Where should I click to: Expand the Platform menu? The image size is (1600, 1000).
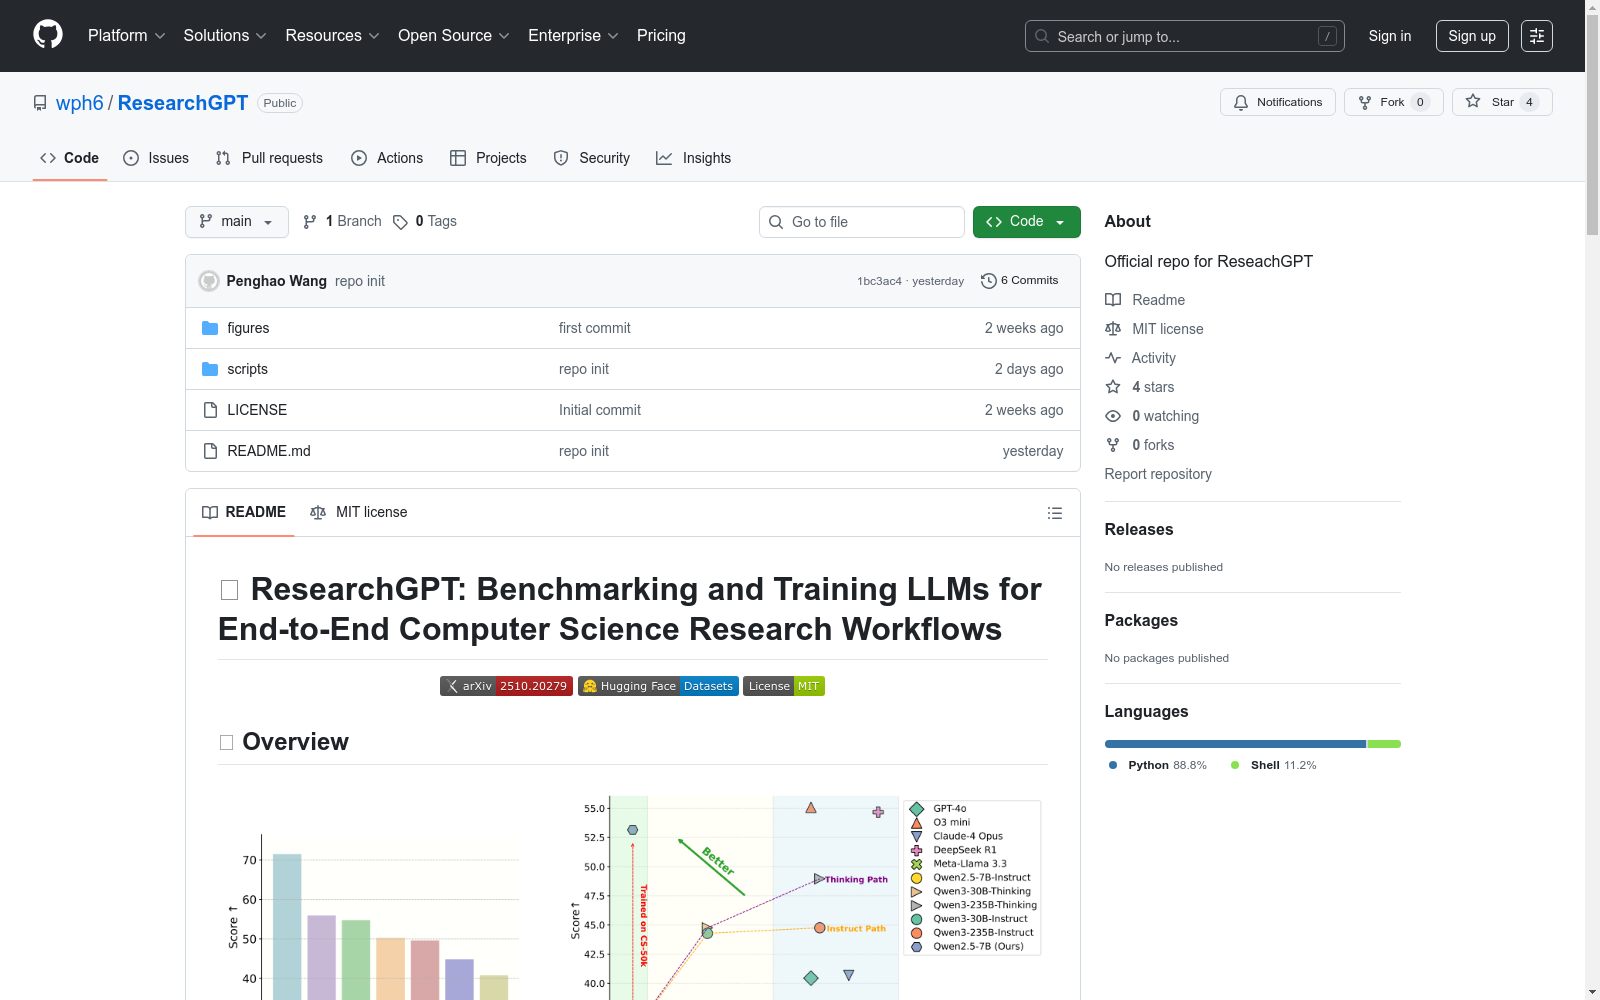click(x=127, y=36)
